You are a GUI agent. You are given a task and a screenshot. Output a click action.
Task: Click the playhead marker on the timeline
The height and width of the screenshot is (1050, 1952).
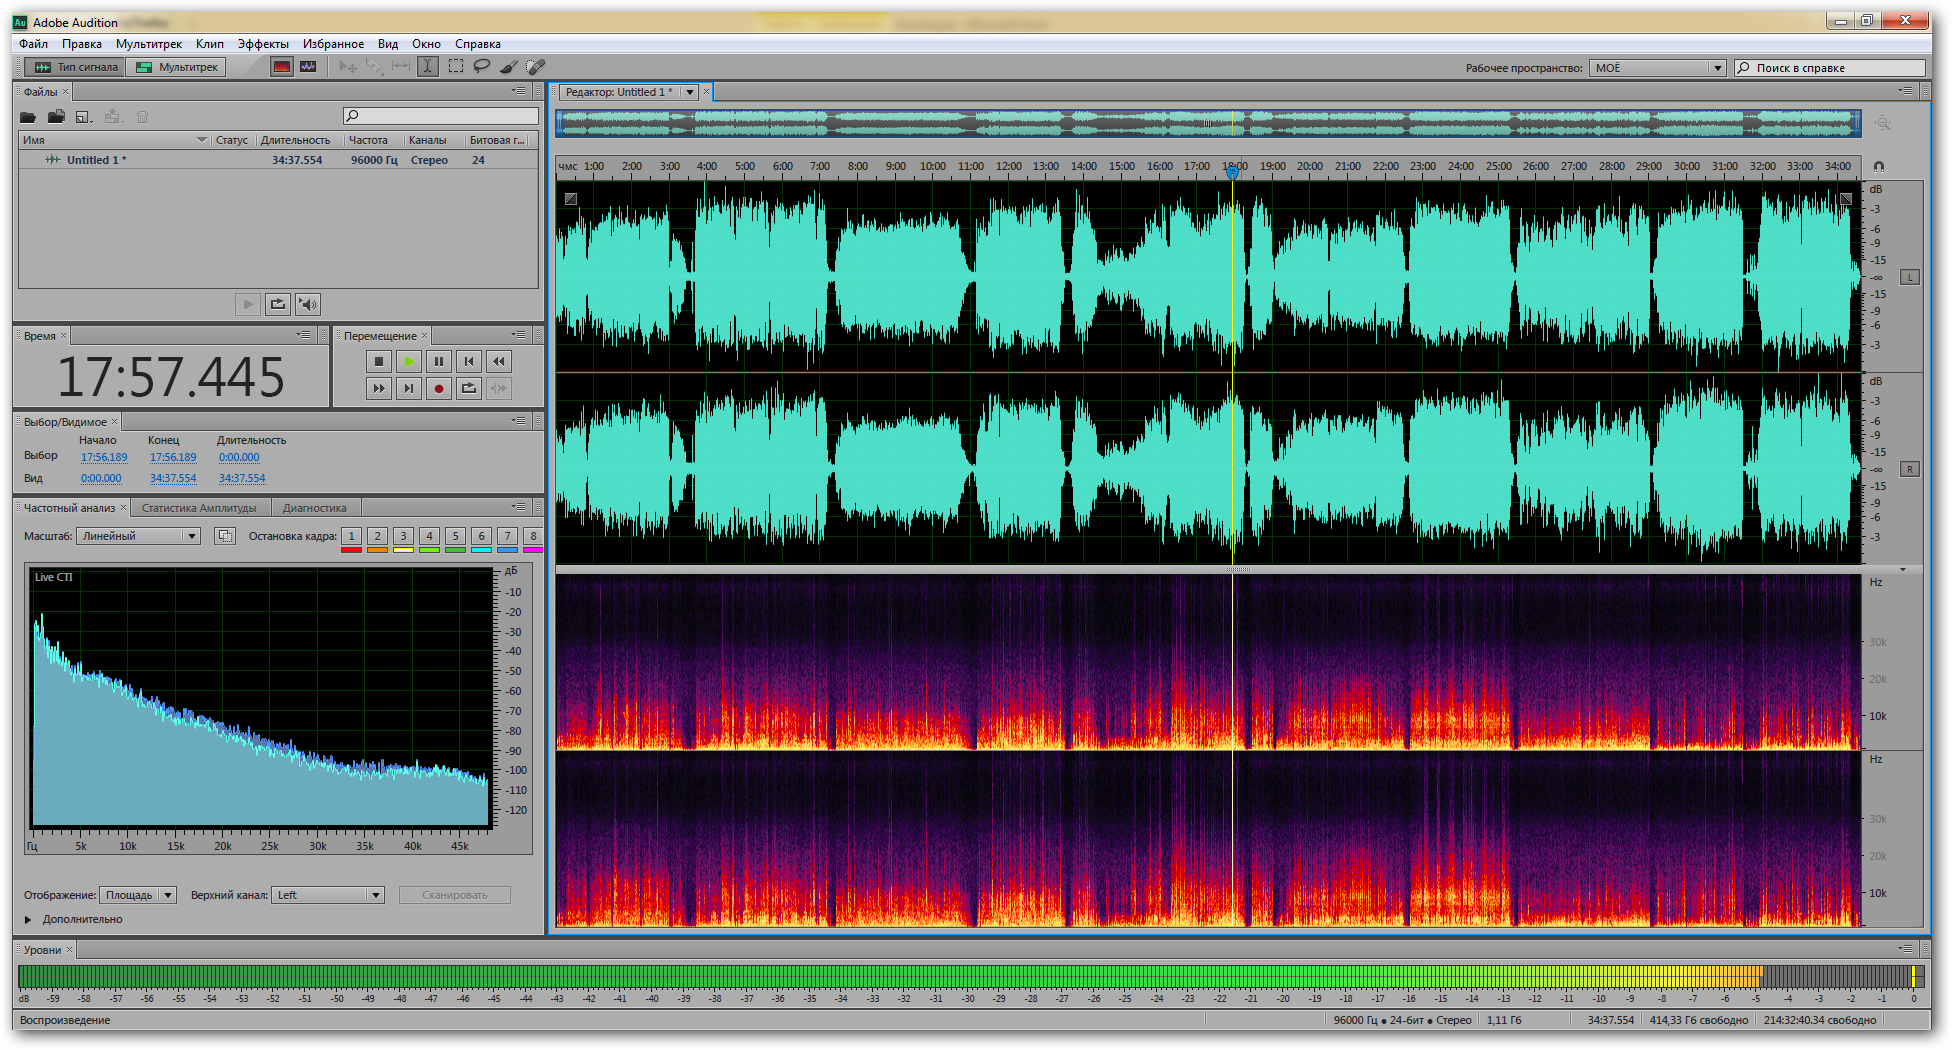tap(1233, 172)
